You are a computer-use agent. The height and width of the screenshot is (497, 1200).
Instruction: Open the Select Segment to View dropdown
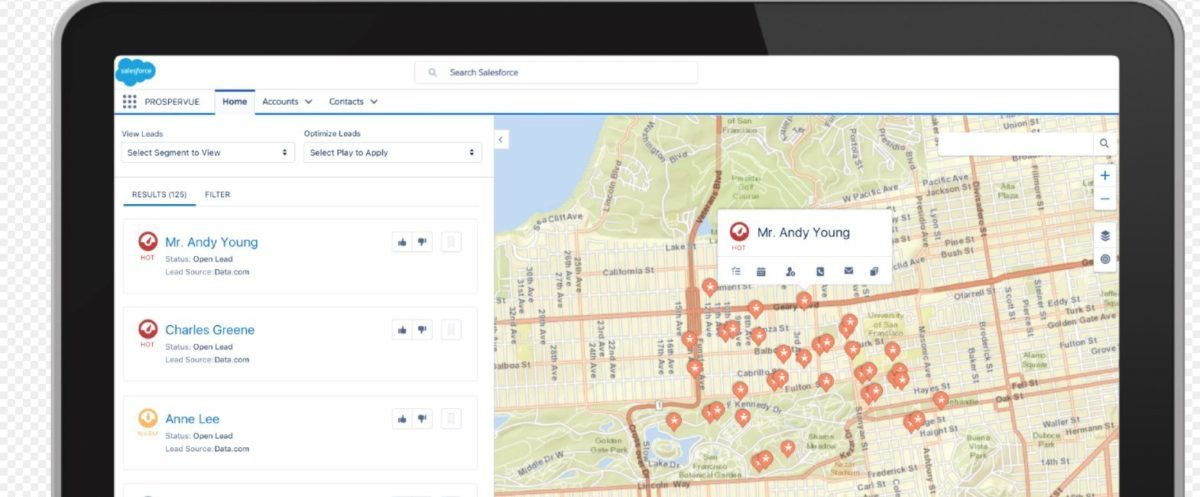pyautogui.click(x=207, y=153)
